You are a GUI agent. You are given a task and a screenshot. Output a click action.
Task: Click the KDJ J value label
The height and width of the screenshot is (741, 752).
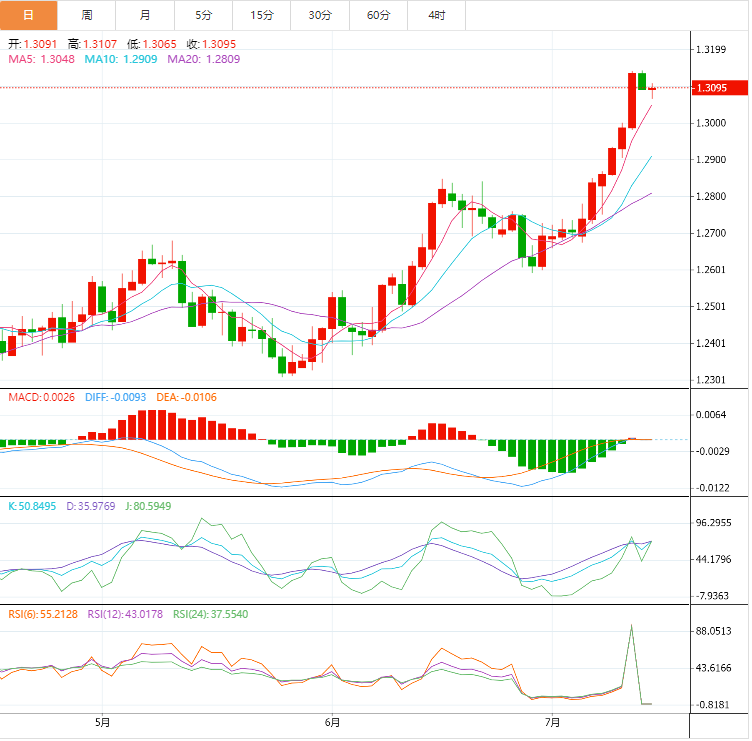(x=145, y=506)
